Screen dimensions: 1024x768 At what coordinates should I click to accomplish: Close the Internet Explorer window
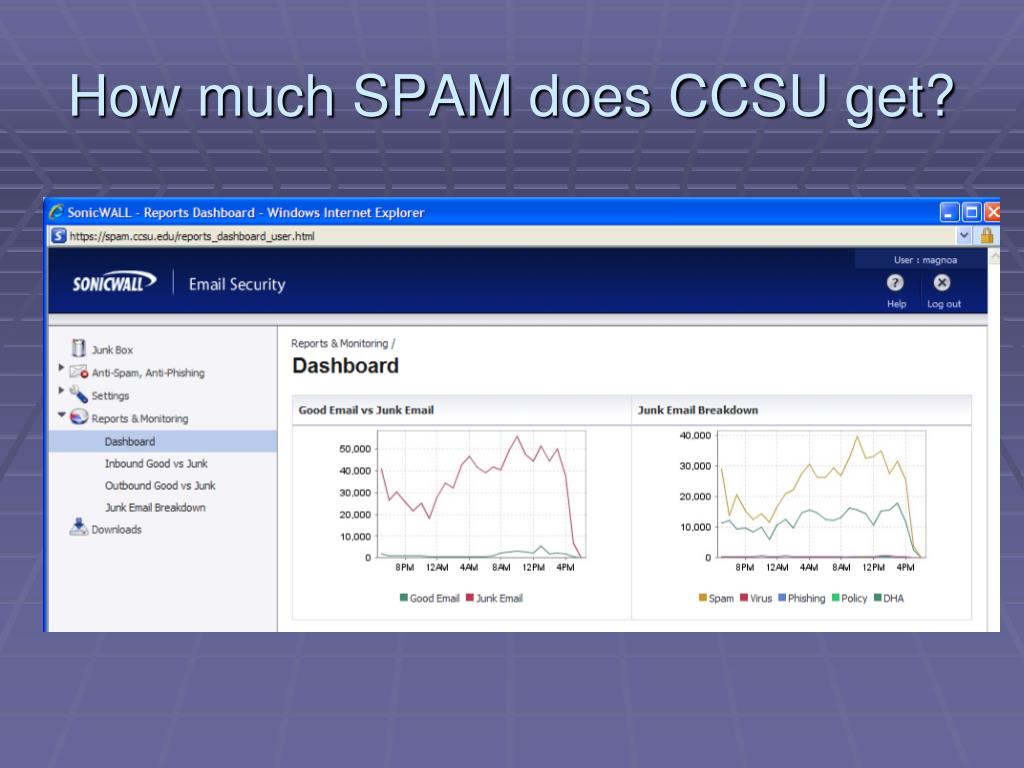992,212
